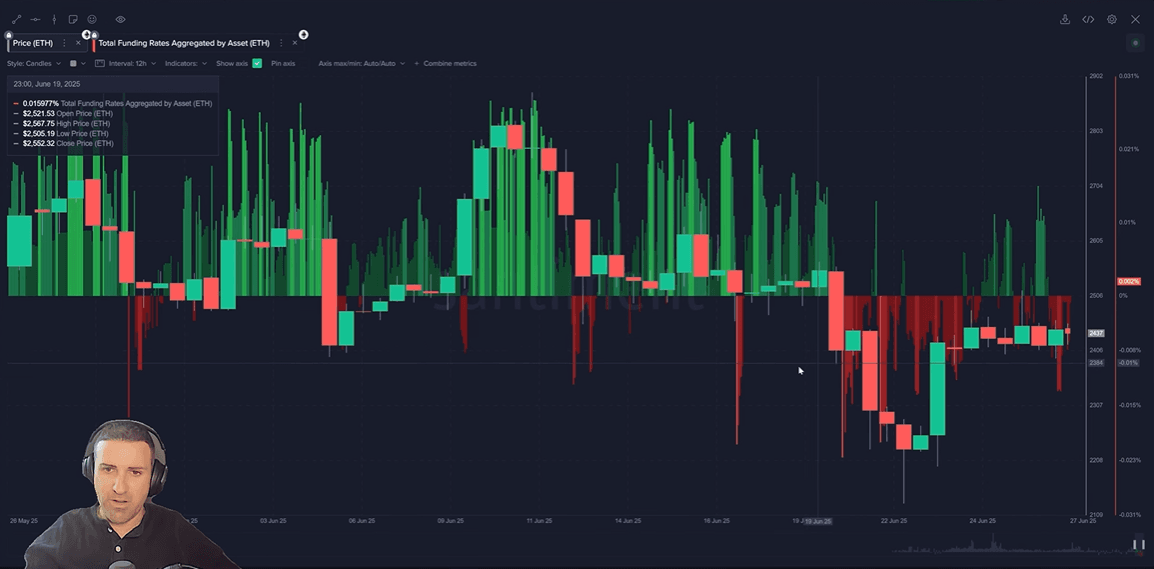1154x569 pixels.
Task: Select Total Funding Rates Aggregated tab
Action: coord(184,43)
